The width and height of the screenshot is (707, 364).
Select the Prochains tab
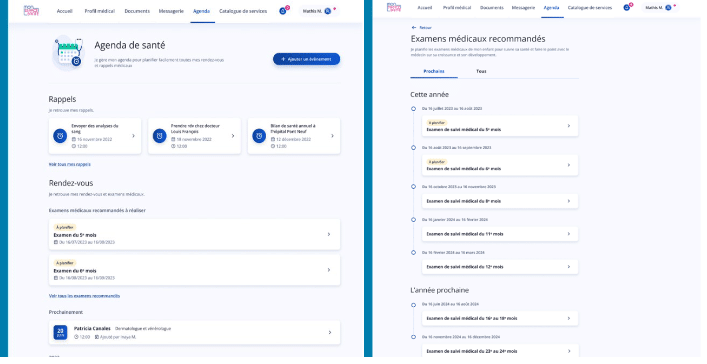[x=434, y=71]
